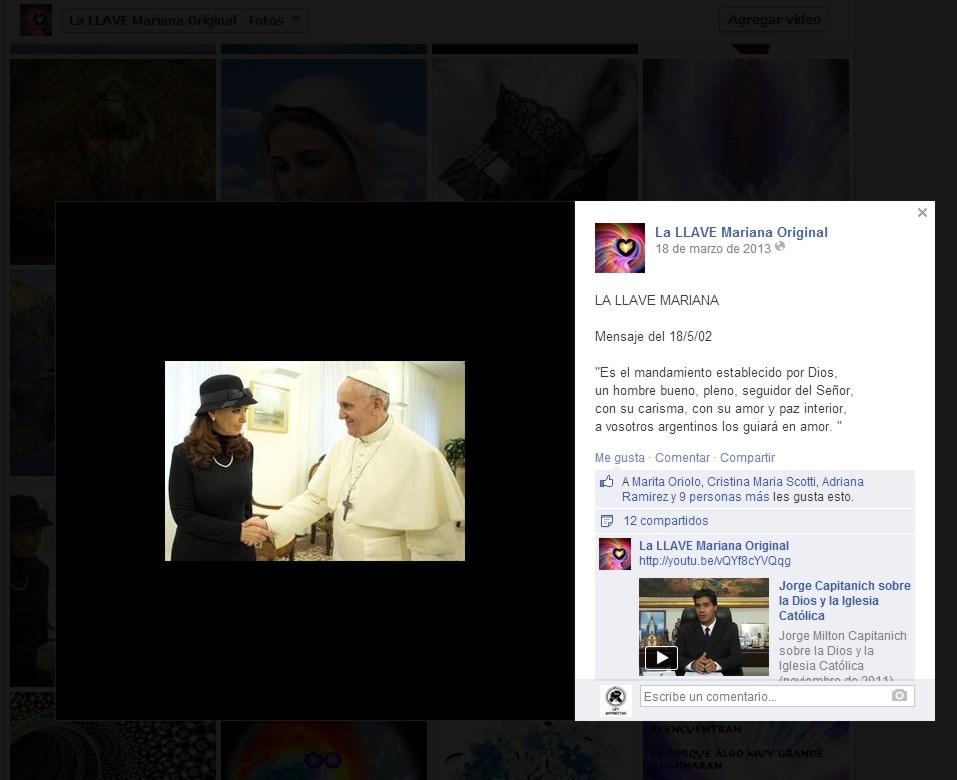
Task: Click the share icon beside 12 compartidos
Action: pyautogui.click(x=606, y=521)
